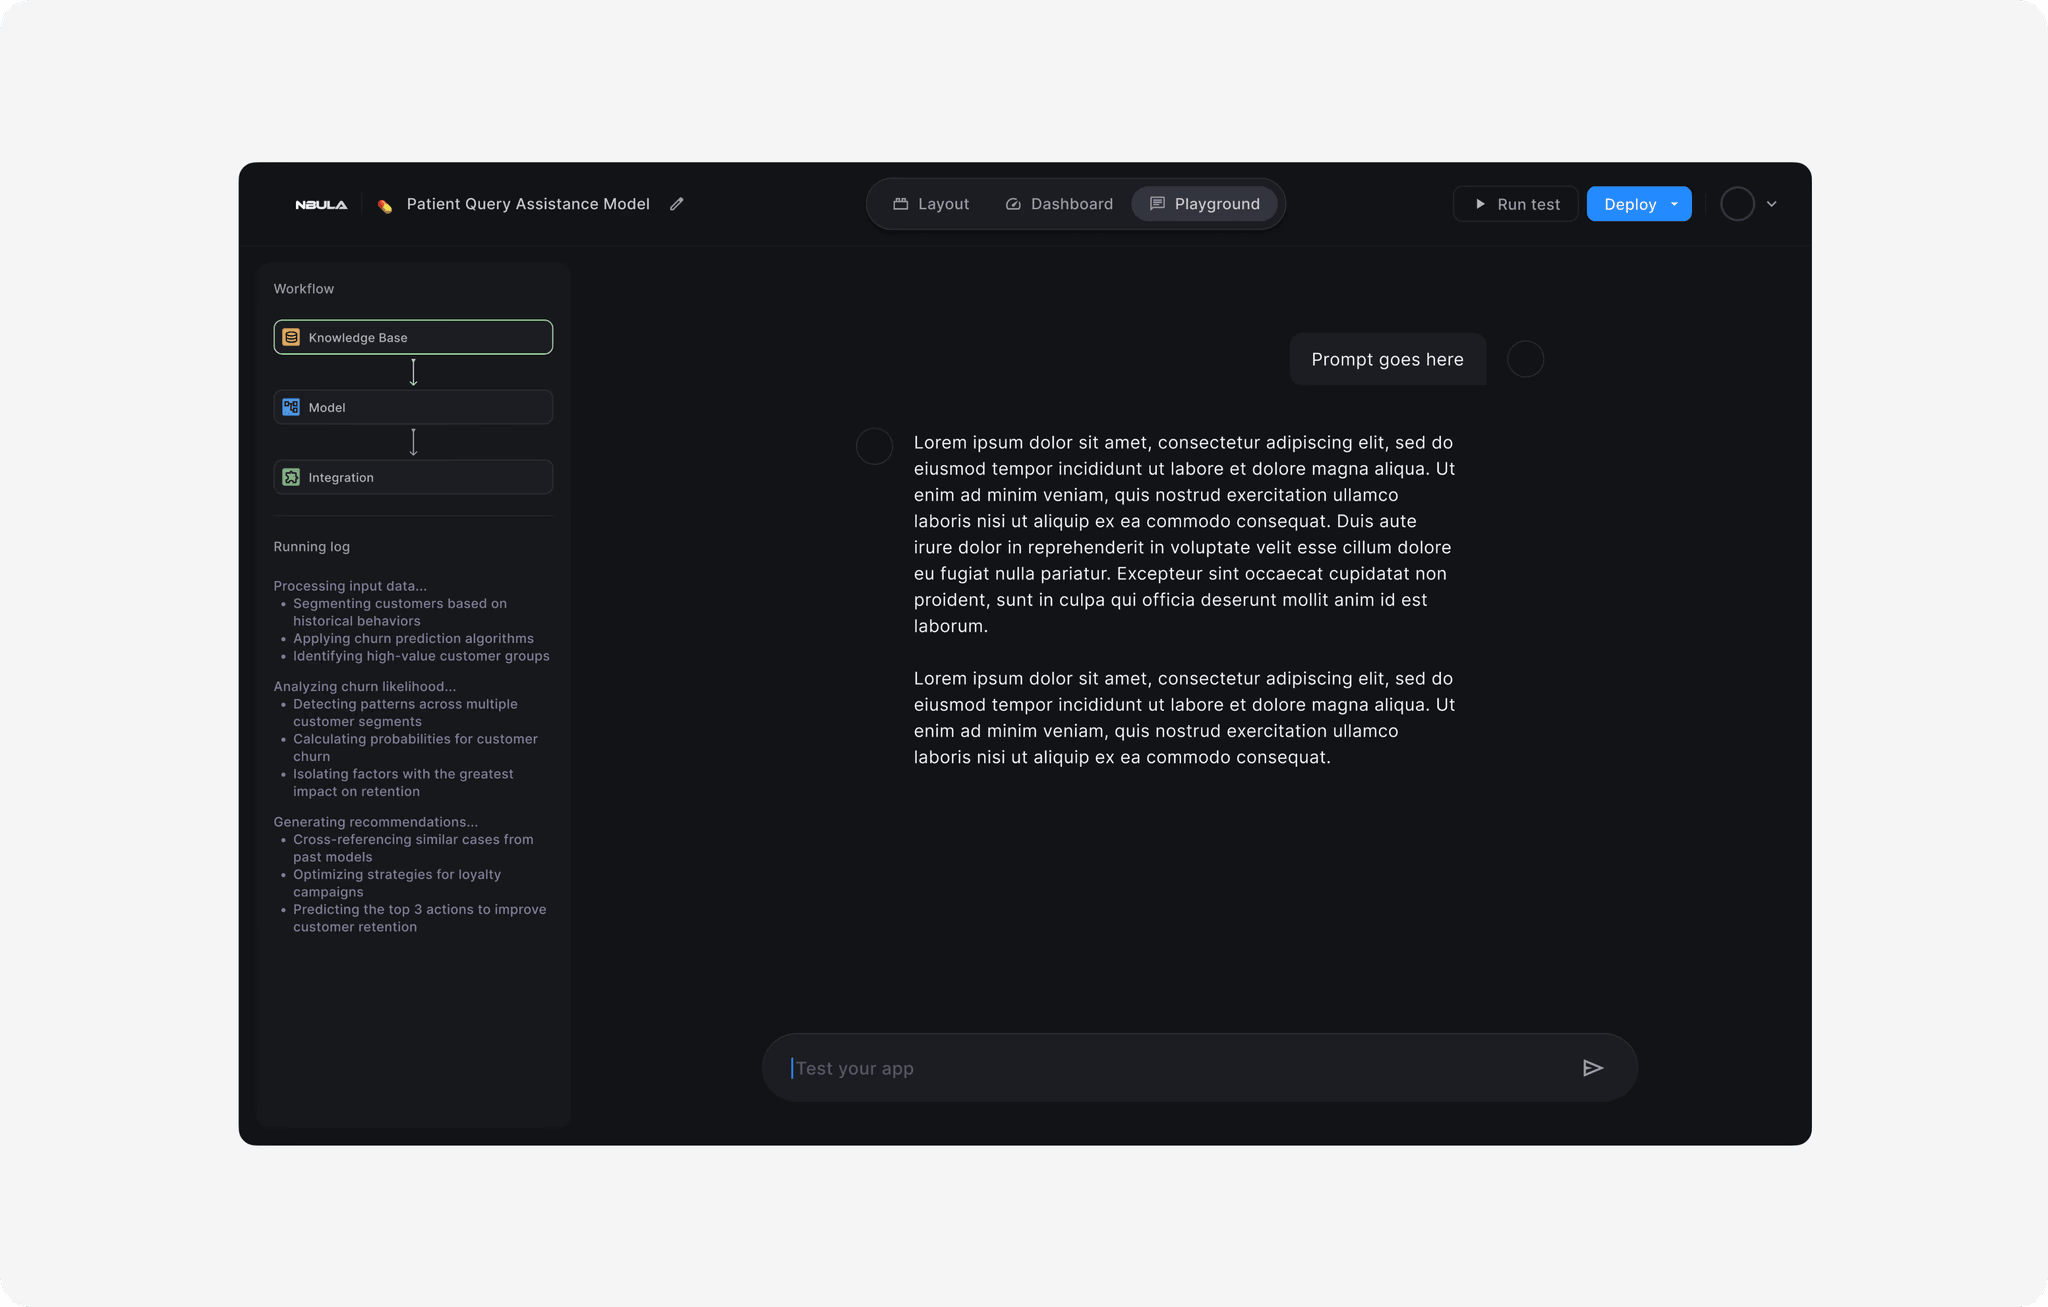The height and width of the screenshot is (1307, 2048).
Task: Click the avatar circle near Deploy
Action: (x=1737, y=204)
